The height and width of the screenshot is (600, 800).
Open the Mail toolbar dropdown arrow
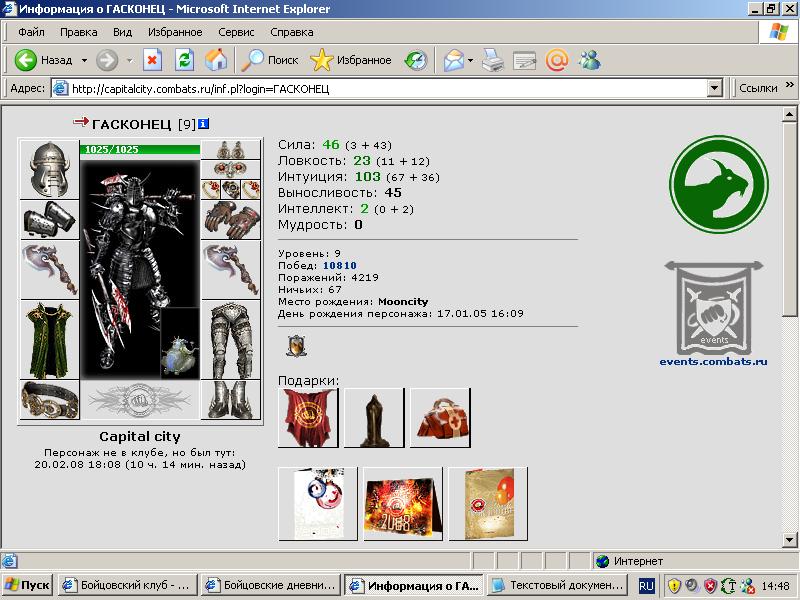click(470, 61)
